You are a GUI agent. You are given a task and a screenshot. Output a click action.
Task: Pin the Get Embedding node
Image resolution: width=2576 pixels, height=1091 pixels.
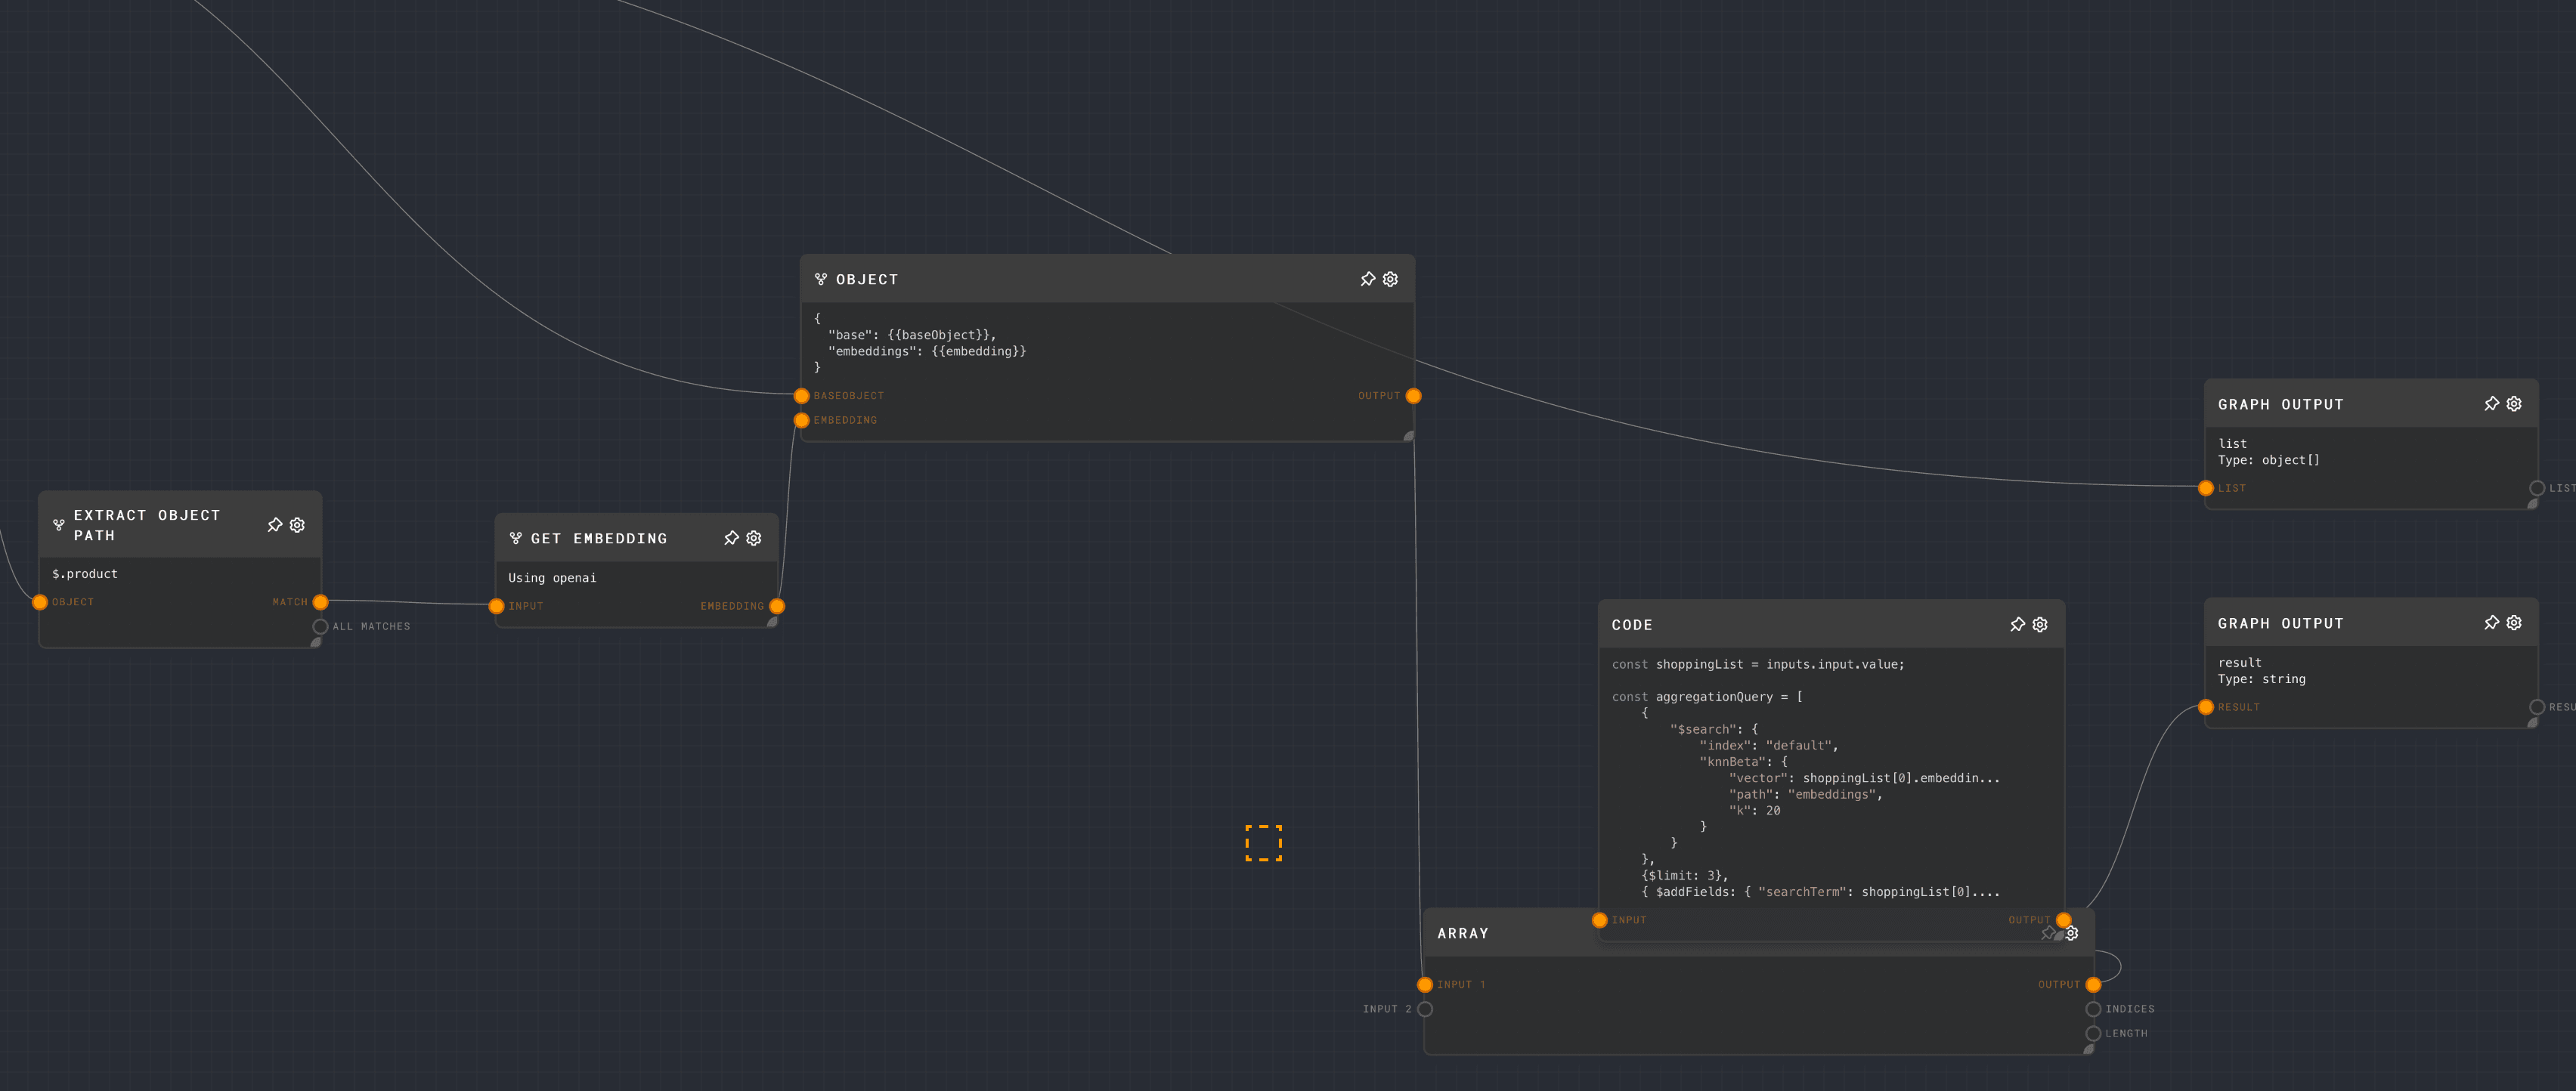[x=731, y=538]
